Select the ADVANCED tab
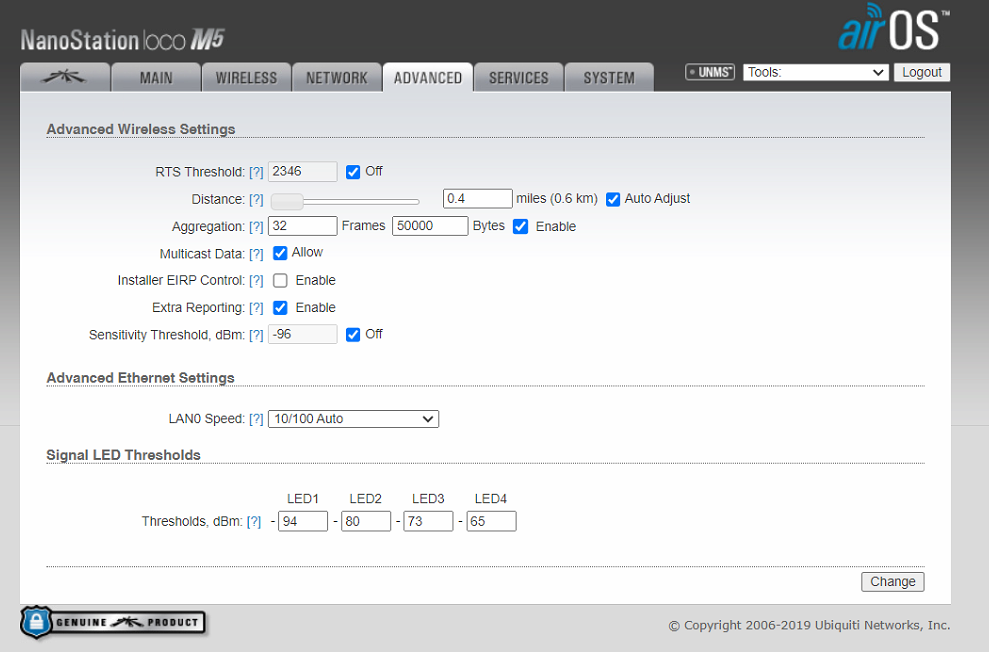 (428, 78)
